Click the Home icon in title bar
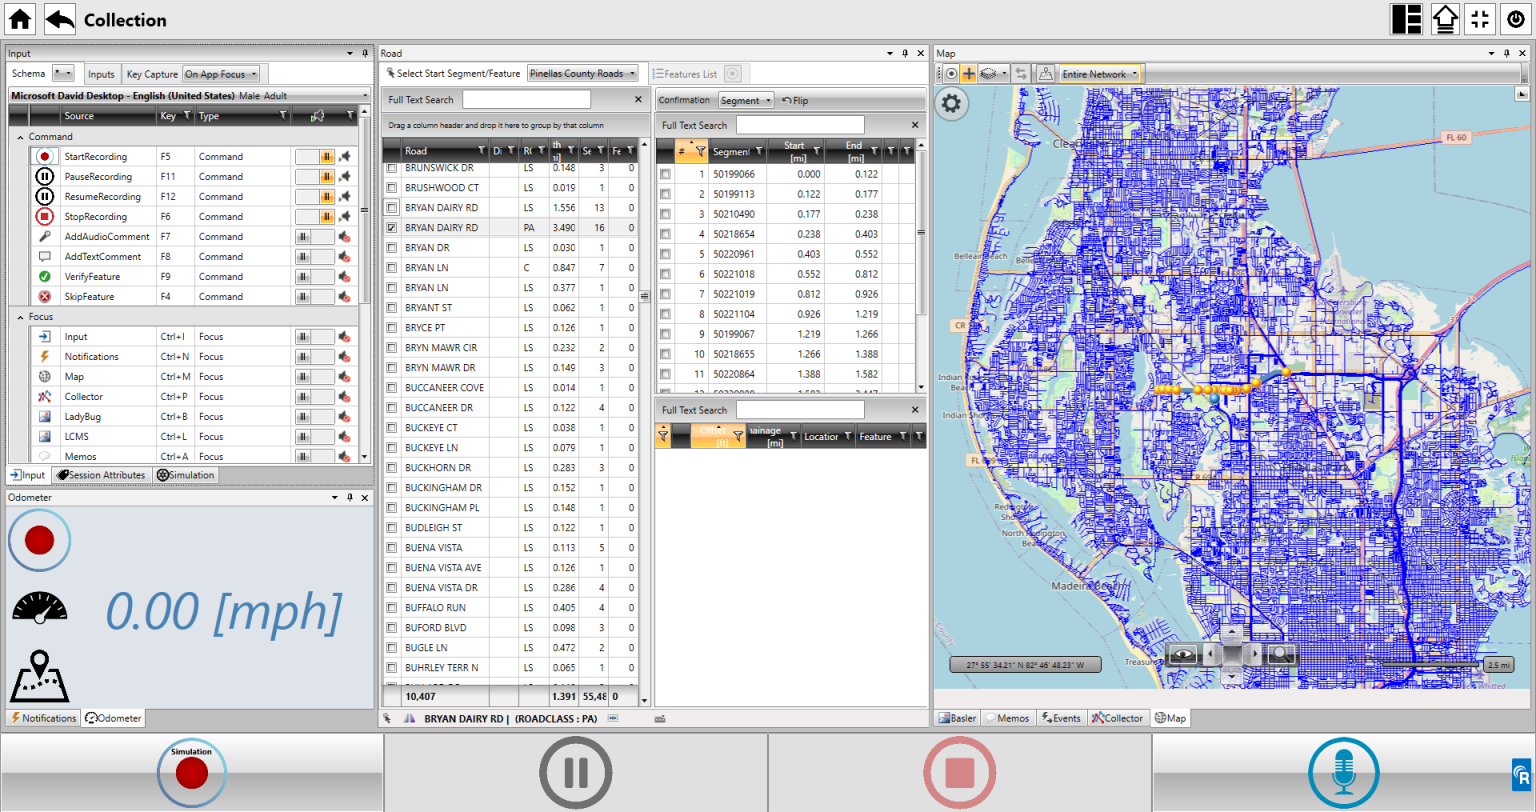Viewport: 1536px width, 812px height. (20, 19)
